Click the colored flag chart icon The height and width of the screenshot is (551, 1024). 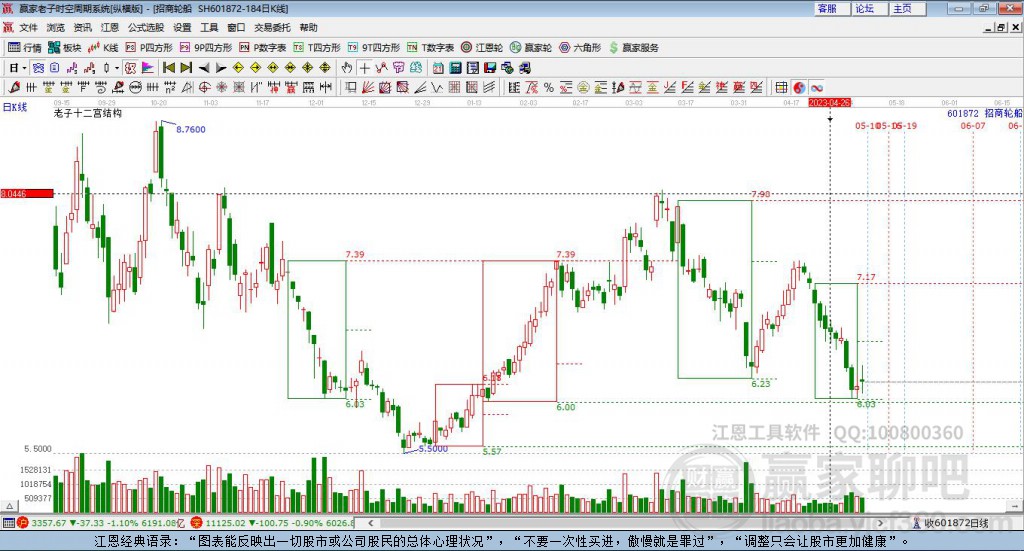[148, 68]
